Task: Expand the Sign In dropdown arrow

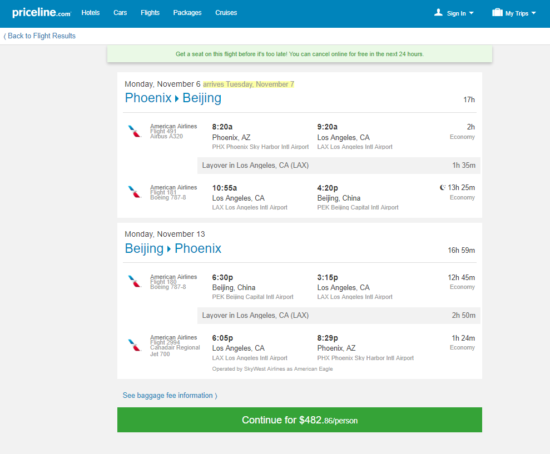Action: [x=471, y=13]
